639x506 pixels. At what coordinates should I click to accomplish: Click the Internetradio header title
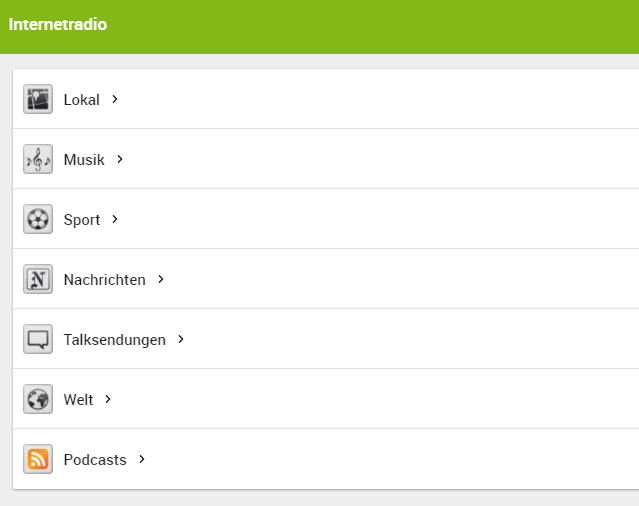click(x=58, y=24)
